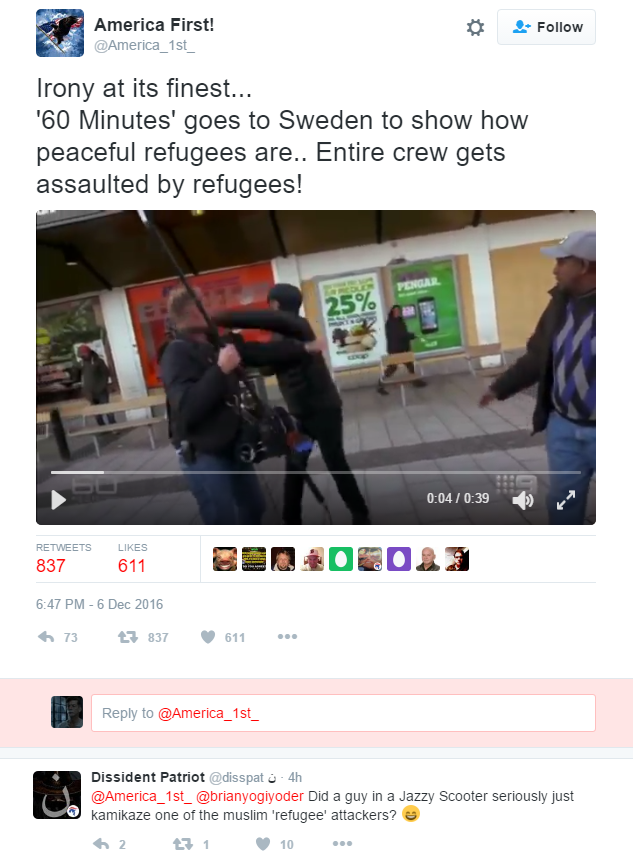
Task: Play the embedded video
Action: [58, 499]
